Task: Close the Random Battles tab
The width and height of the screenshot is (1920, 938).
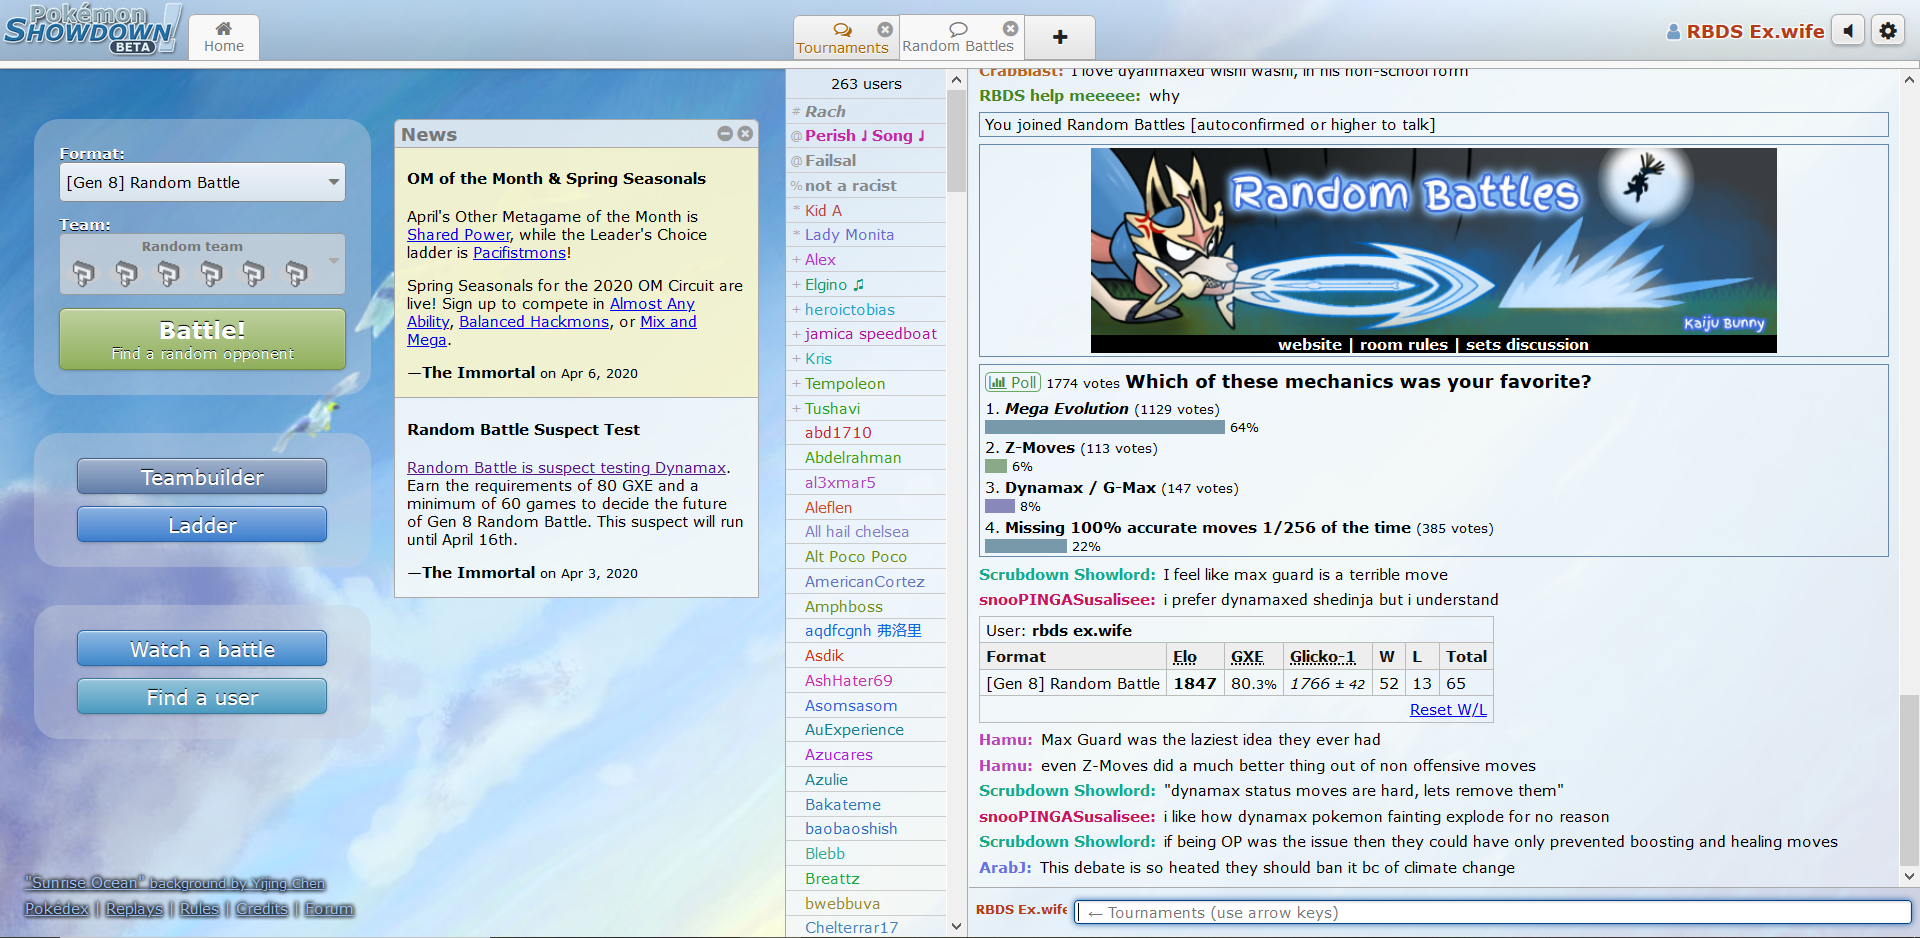Action: pos(1010,29)
